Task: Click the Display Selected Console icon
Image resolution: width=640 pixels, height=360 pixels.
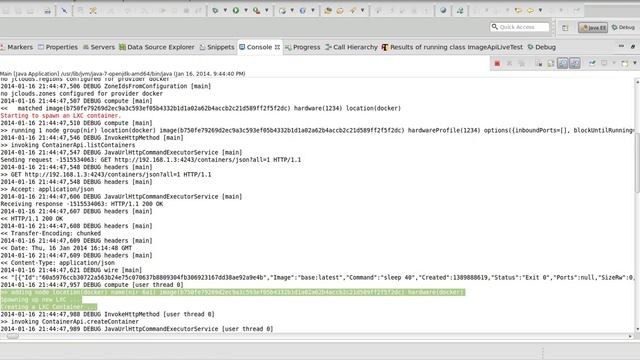Action: [604, 63]
